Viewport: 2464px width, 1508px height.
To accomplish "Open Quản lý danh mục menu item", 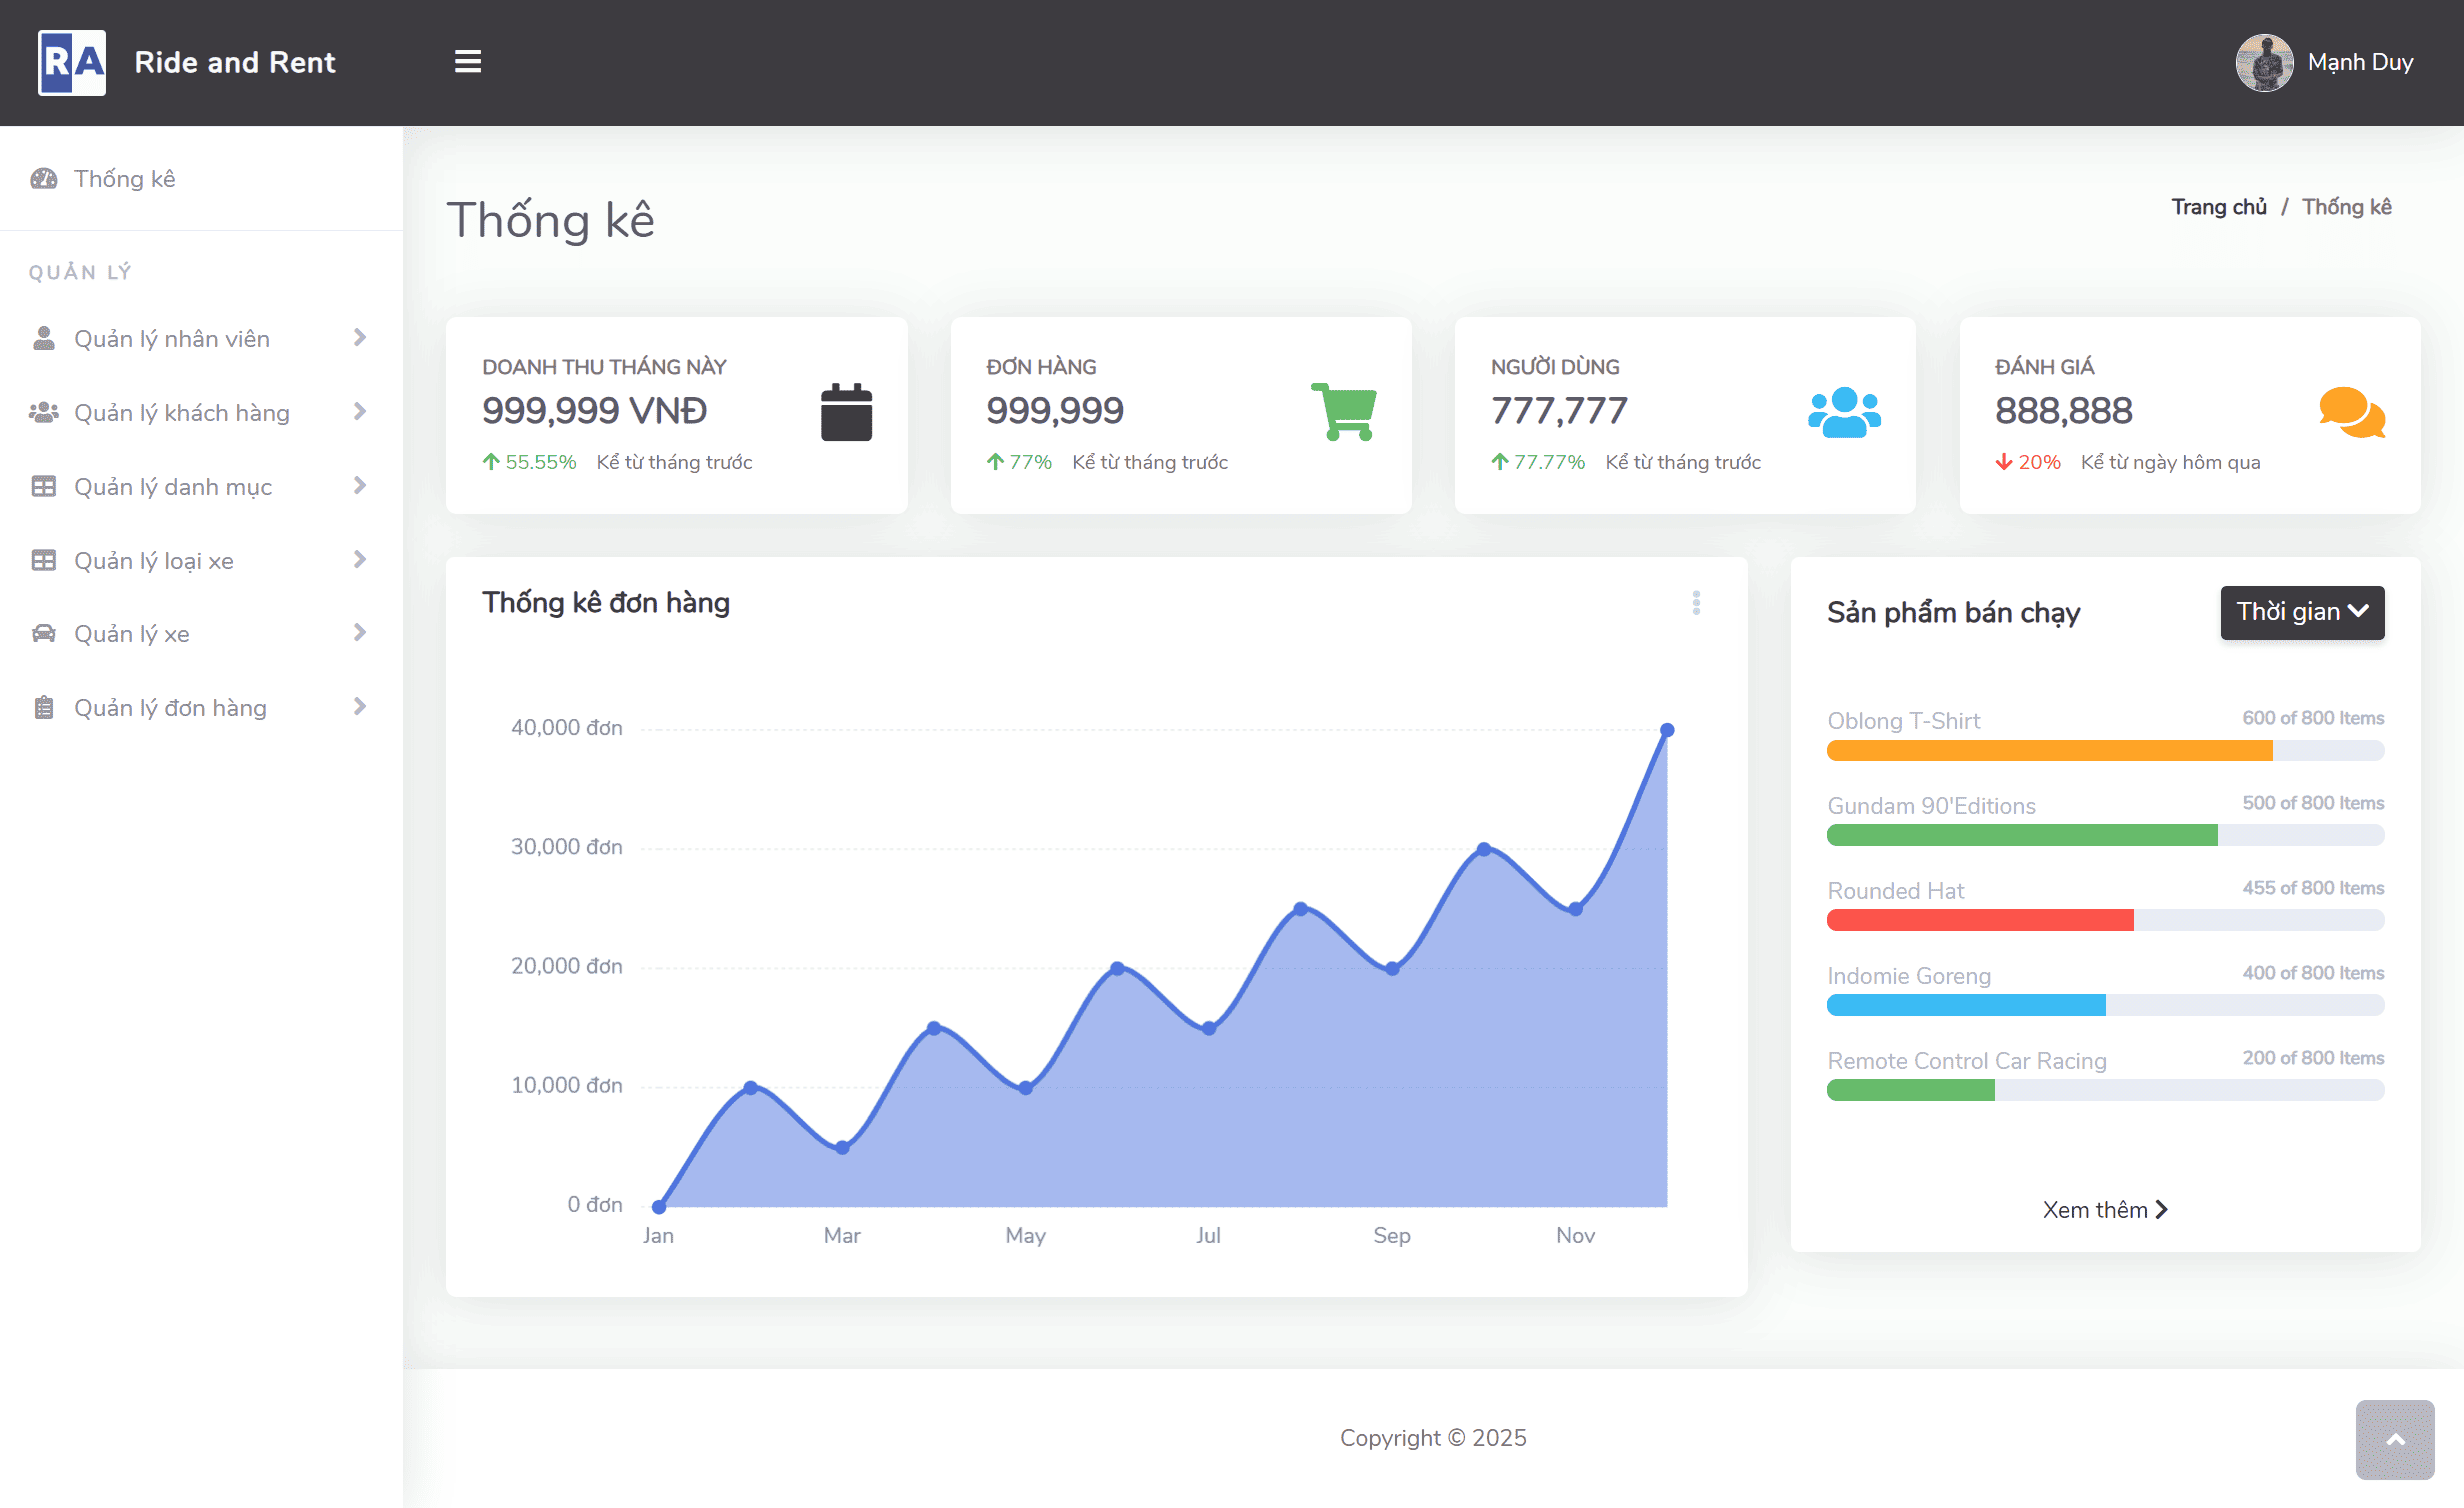I will coord(201,486).
